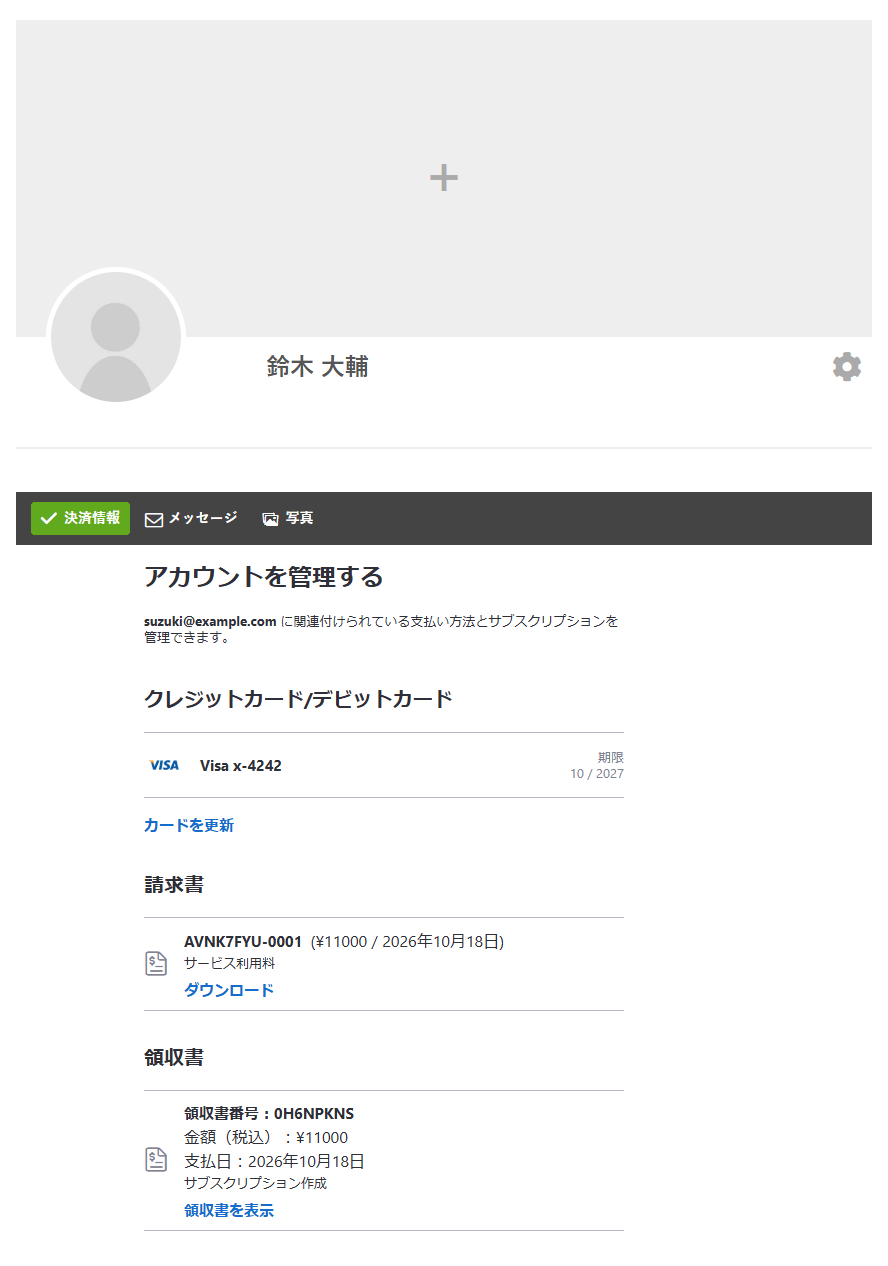Click the VISA card logo
The height and width of the screenshot is (1266, 888).
point(164,765)
